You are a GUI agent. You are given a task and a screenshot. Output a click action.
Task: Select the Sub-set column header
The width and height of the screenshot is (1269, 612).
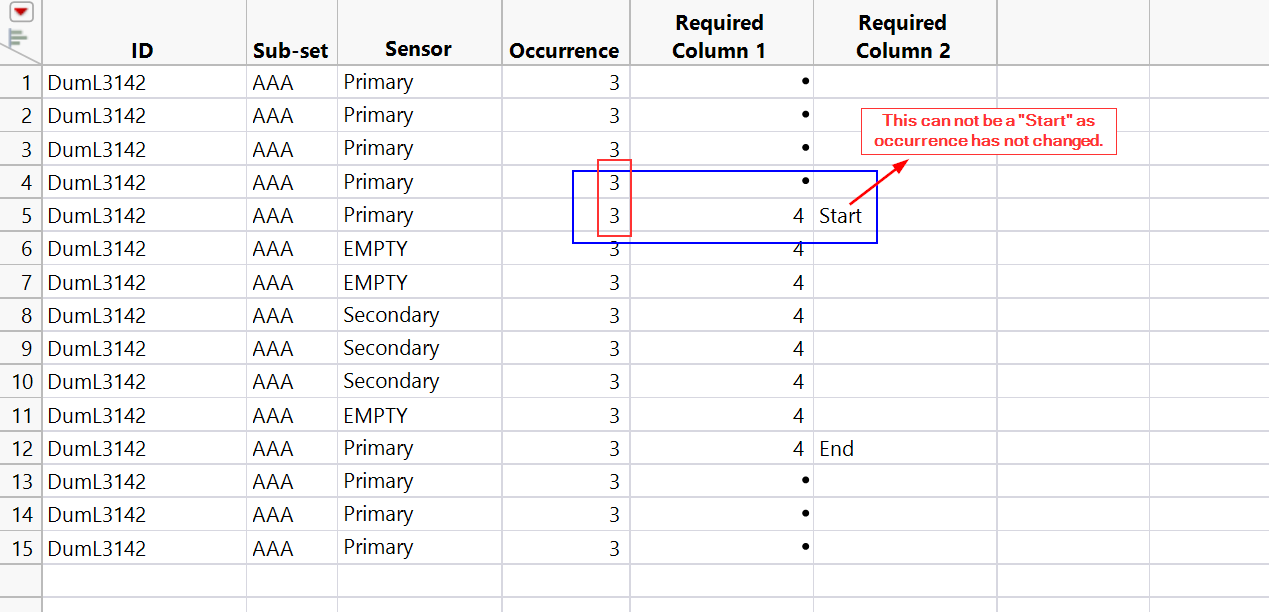coord(290,50)
